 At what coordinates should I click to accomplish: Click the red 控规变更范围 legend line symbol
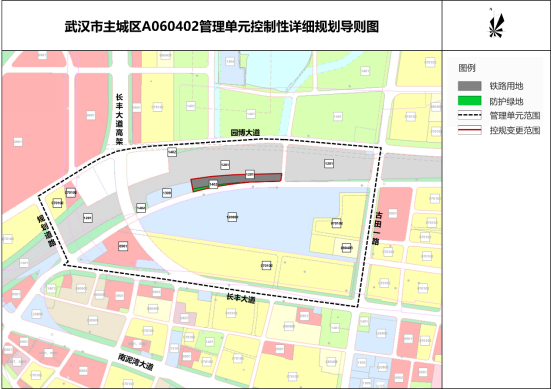click(469, 130)
